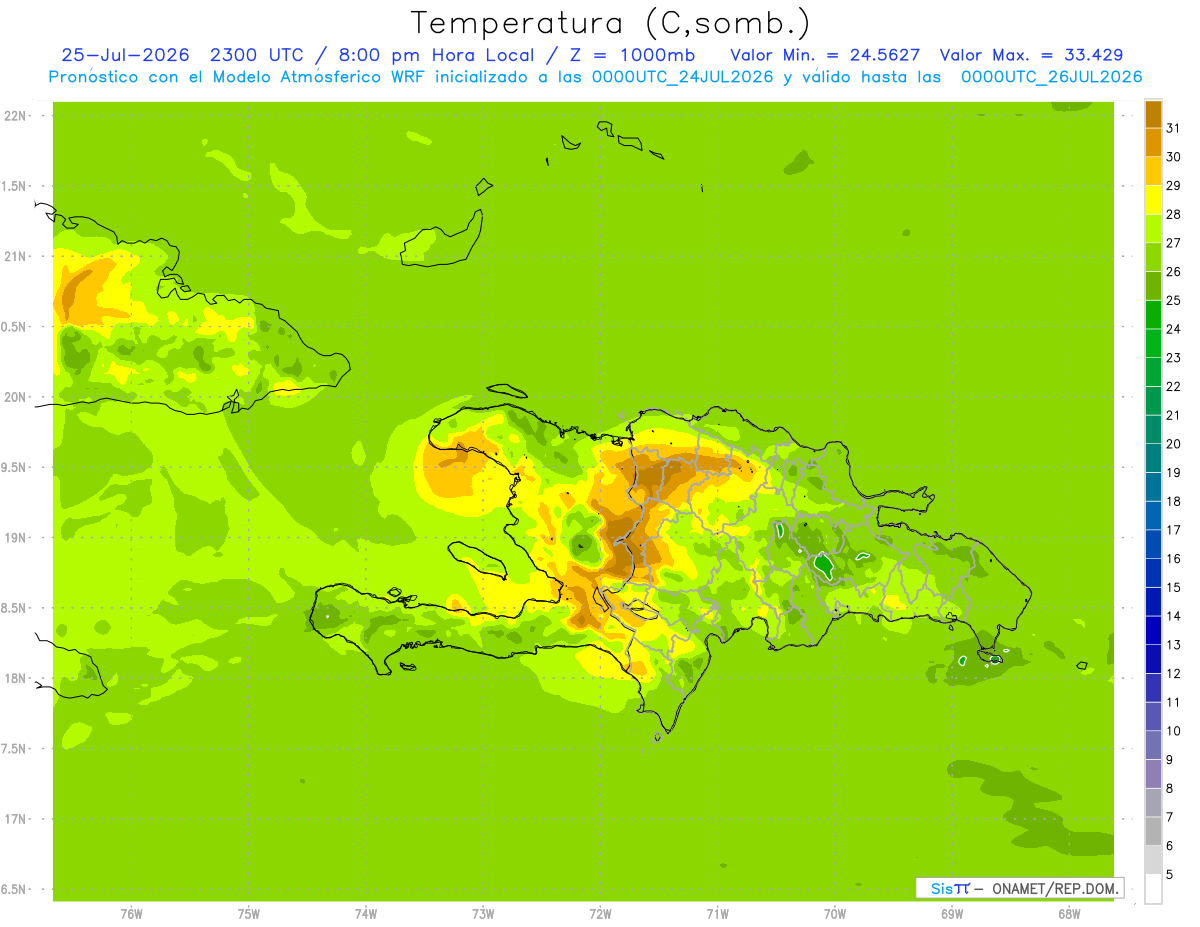This screenshot has width=1200, height=927.
Task: Click the '22N' latitude label
Action: (14, 116)
